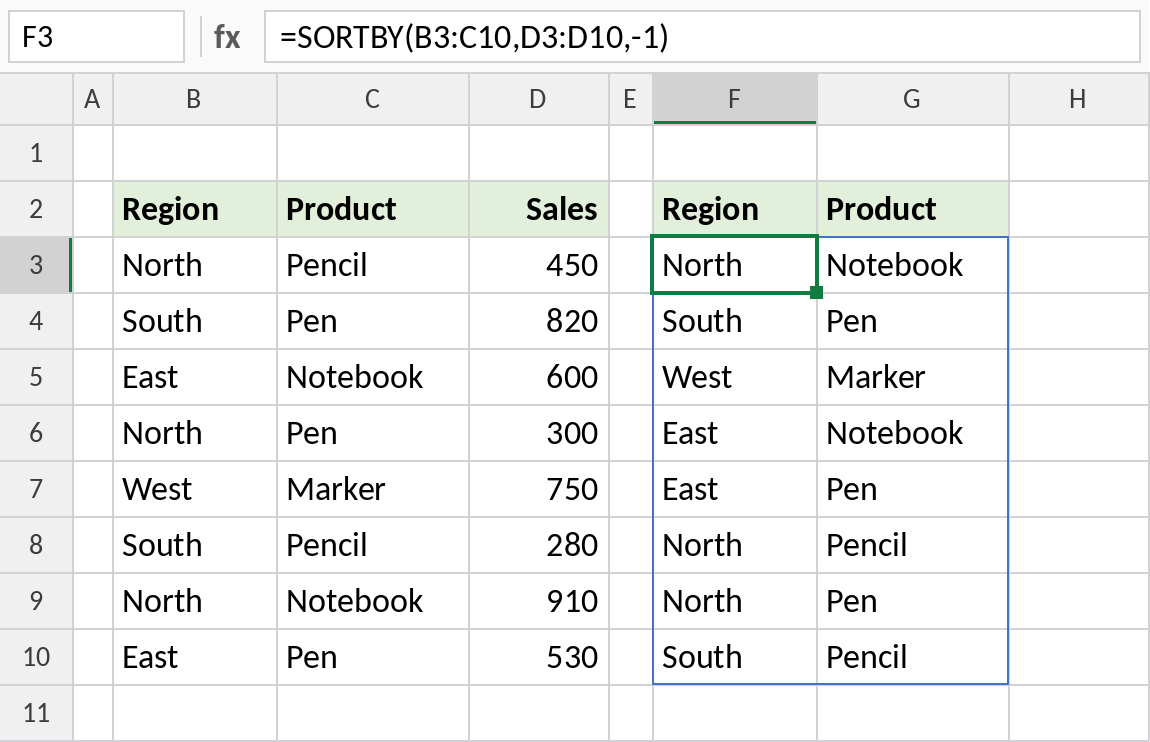The width and height of the screenshot is (1150, 742).
Task: Click the Sales header cell
Action: click(539, 209)
